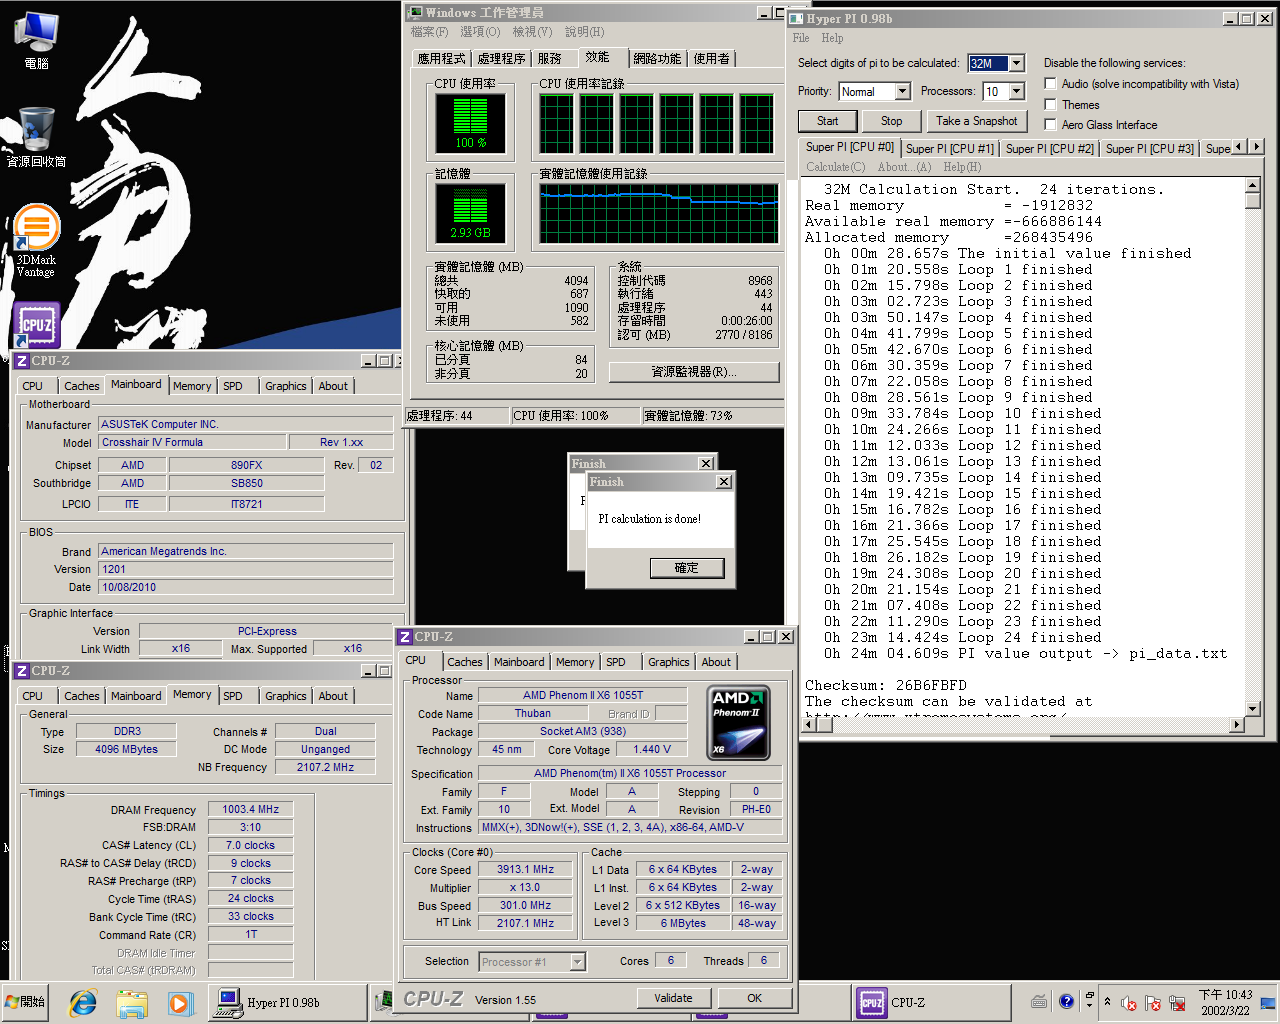Click the network tray icon
This screenshot has height=1024, width=1280.
click(x=1177, y=1002)
